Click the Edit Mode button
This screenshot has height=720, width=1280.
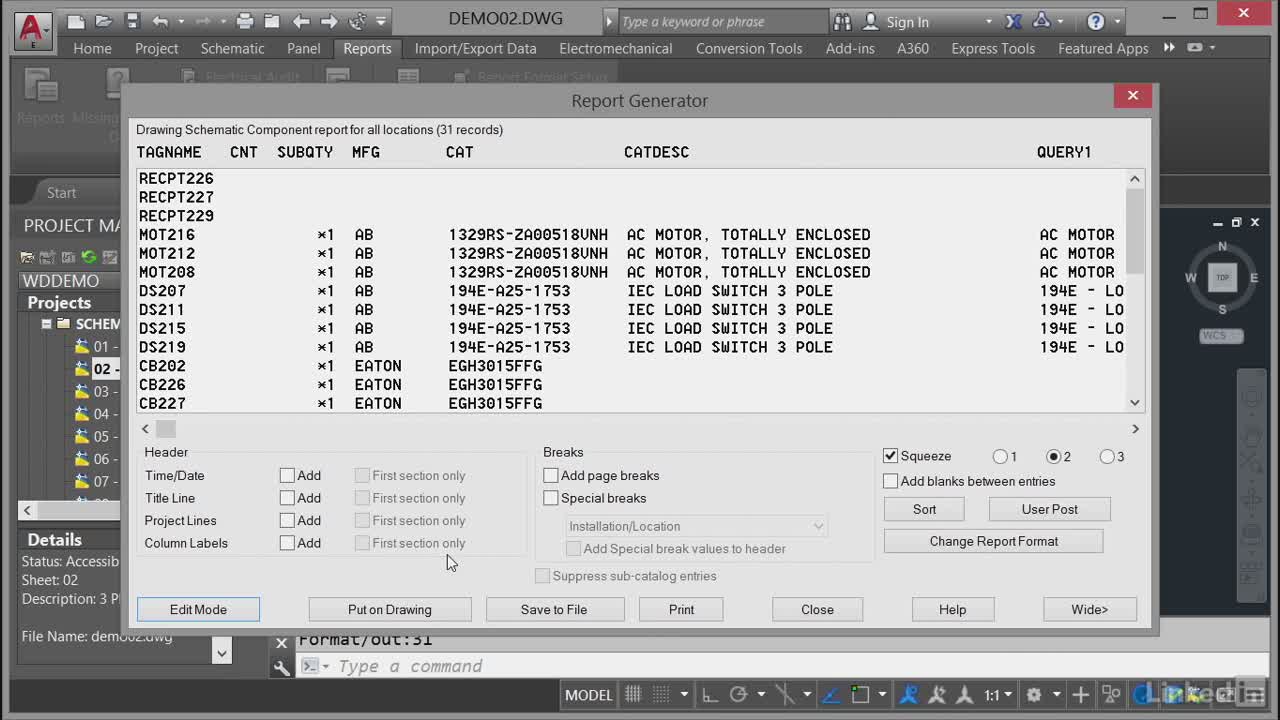(x=198, y=609)
